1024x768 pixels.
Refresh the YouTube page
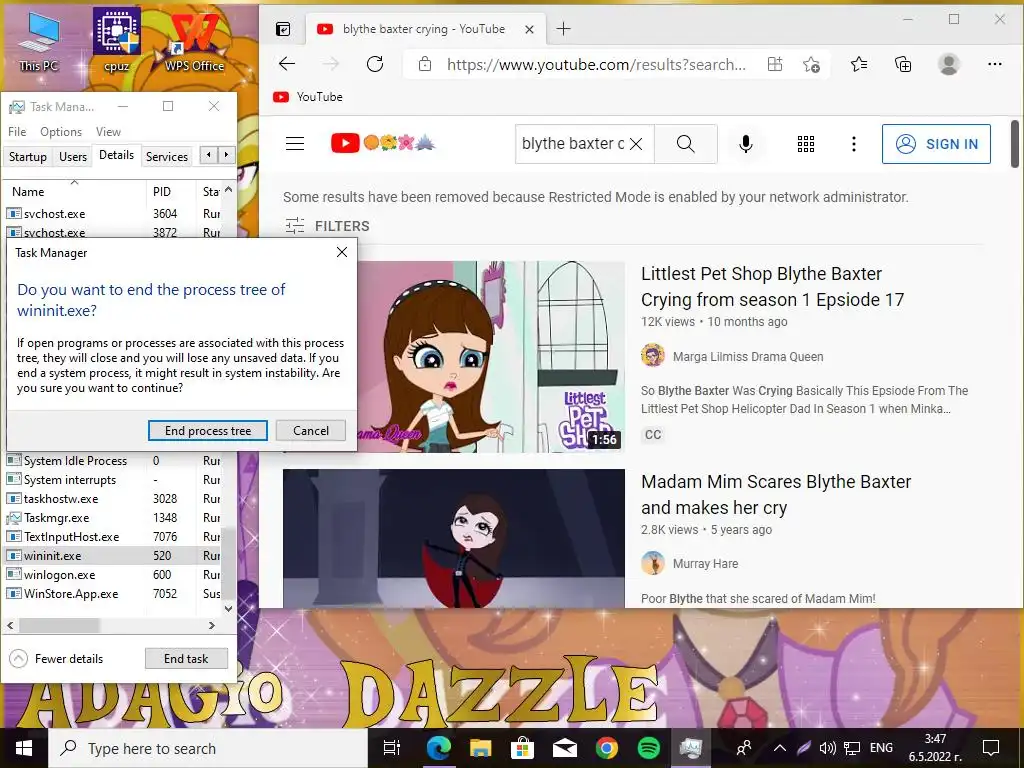[x=375, y=64]
